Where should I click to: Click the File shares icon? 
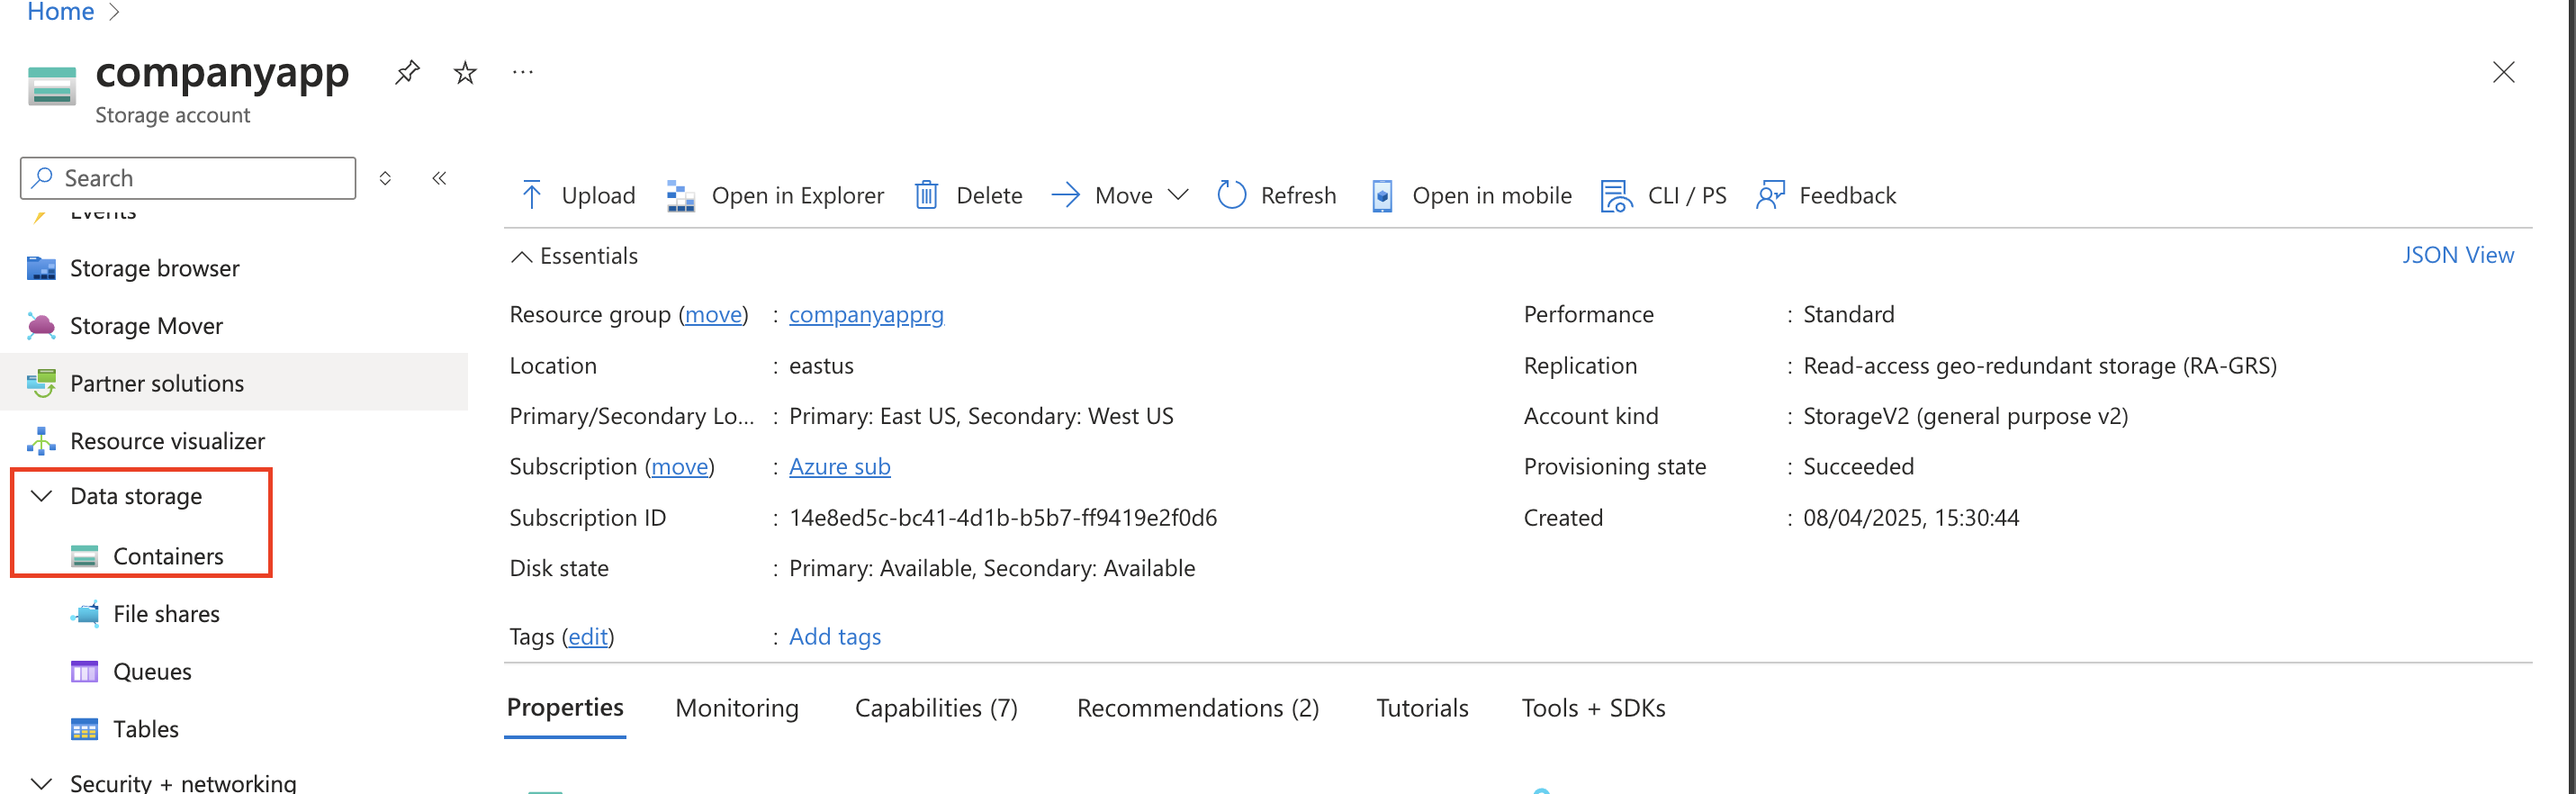click(x=85, y=613)
